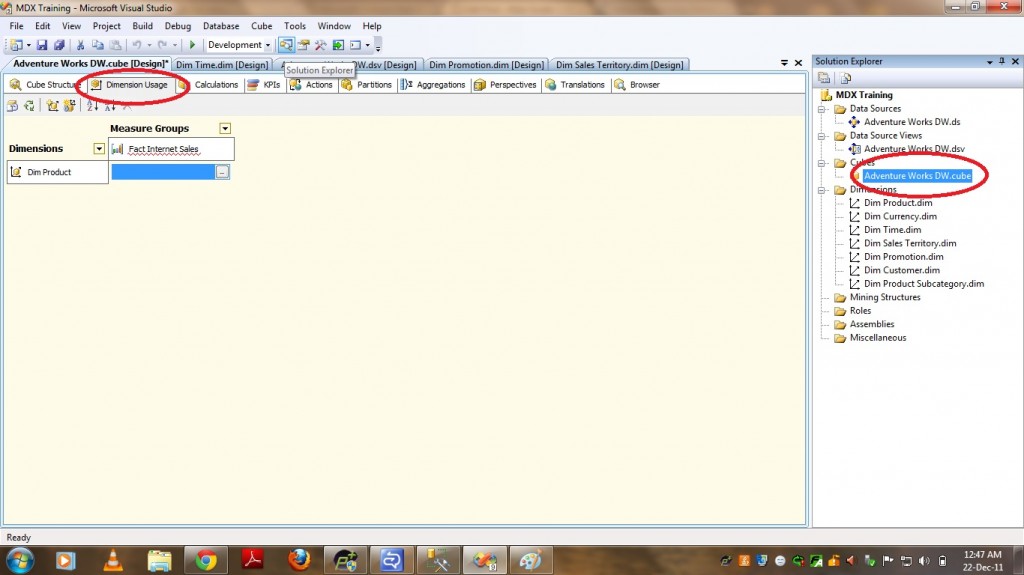Sort dimensions ascending with A-Z icon
The height and width of the screenshot is (575, 1024).
93,105
